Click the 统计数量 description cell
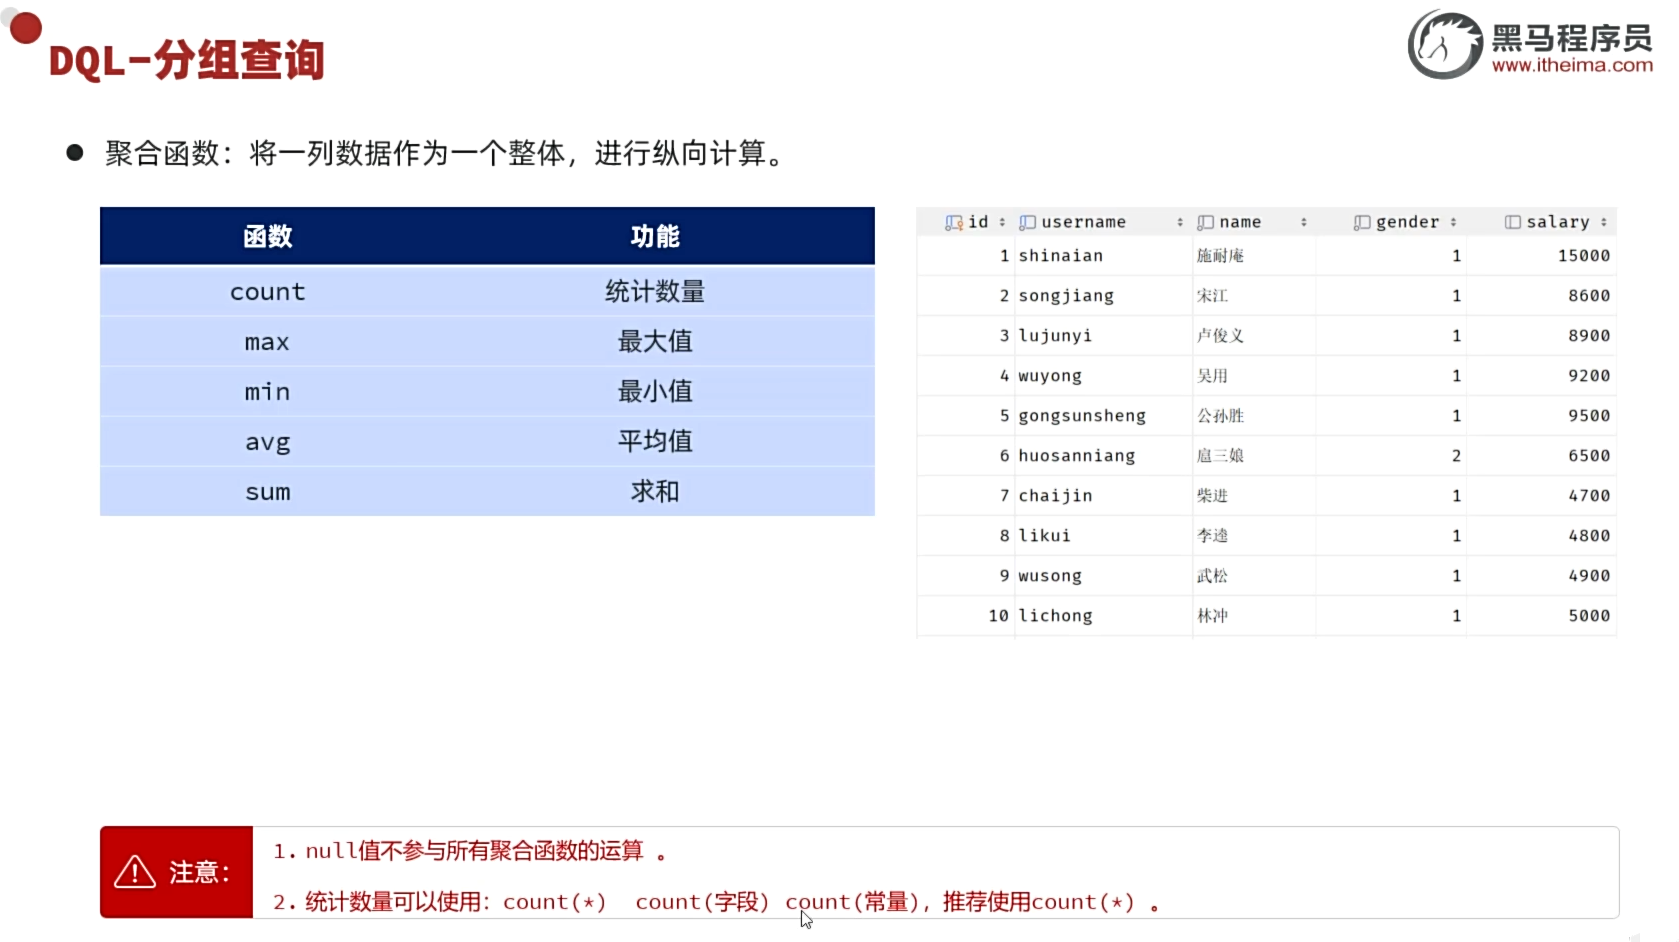 (x=655, y=292)
